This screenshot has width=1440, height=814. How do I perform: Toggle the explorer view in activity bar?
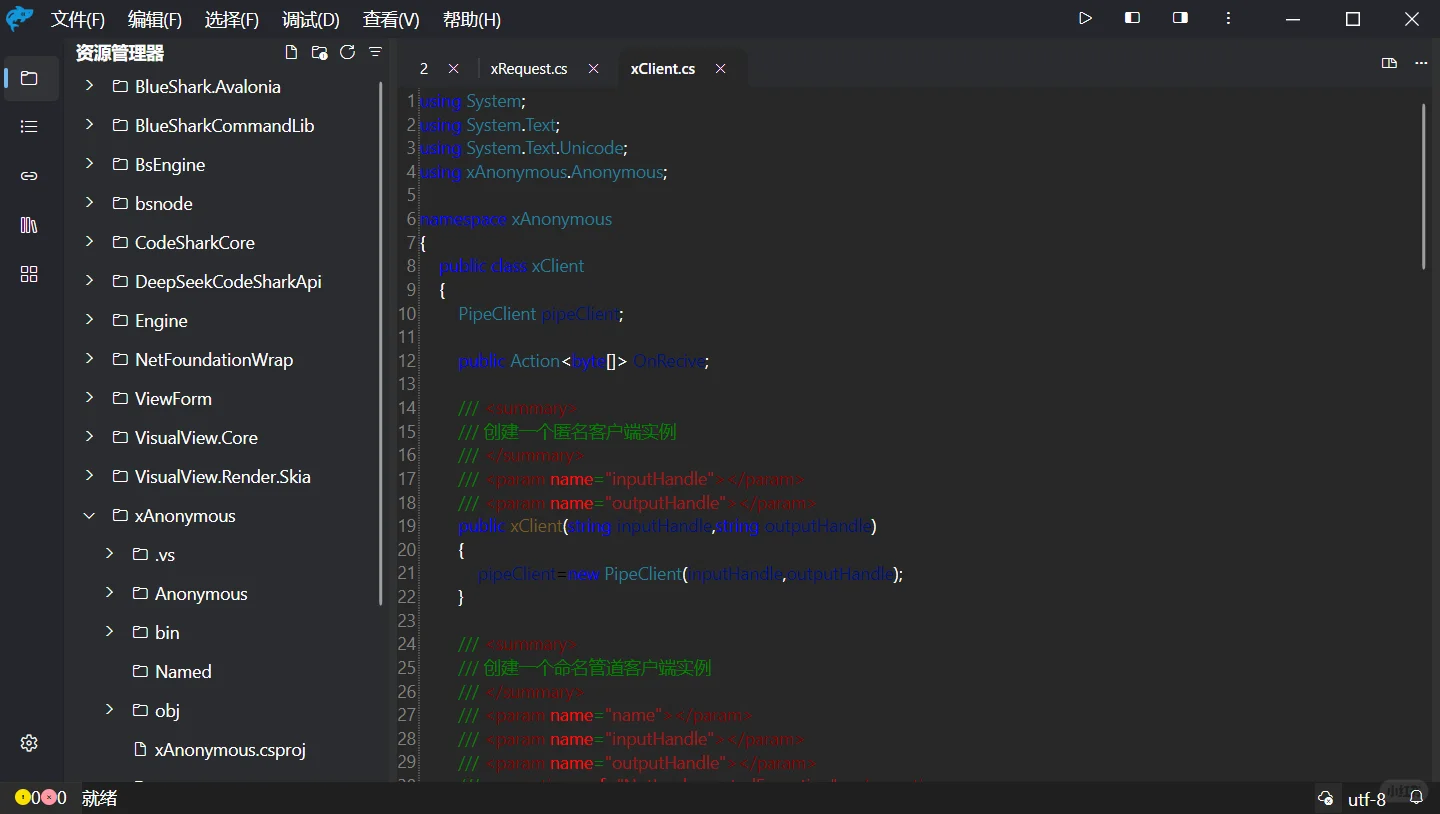point(29,78)
